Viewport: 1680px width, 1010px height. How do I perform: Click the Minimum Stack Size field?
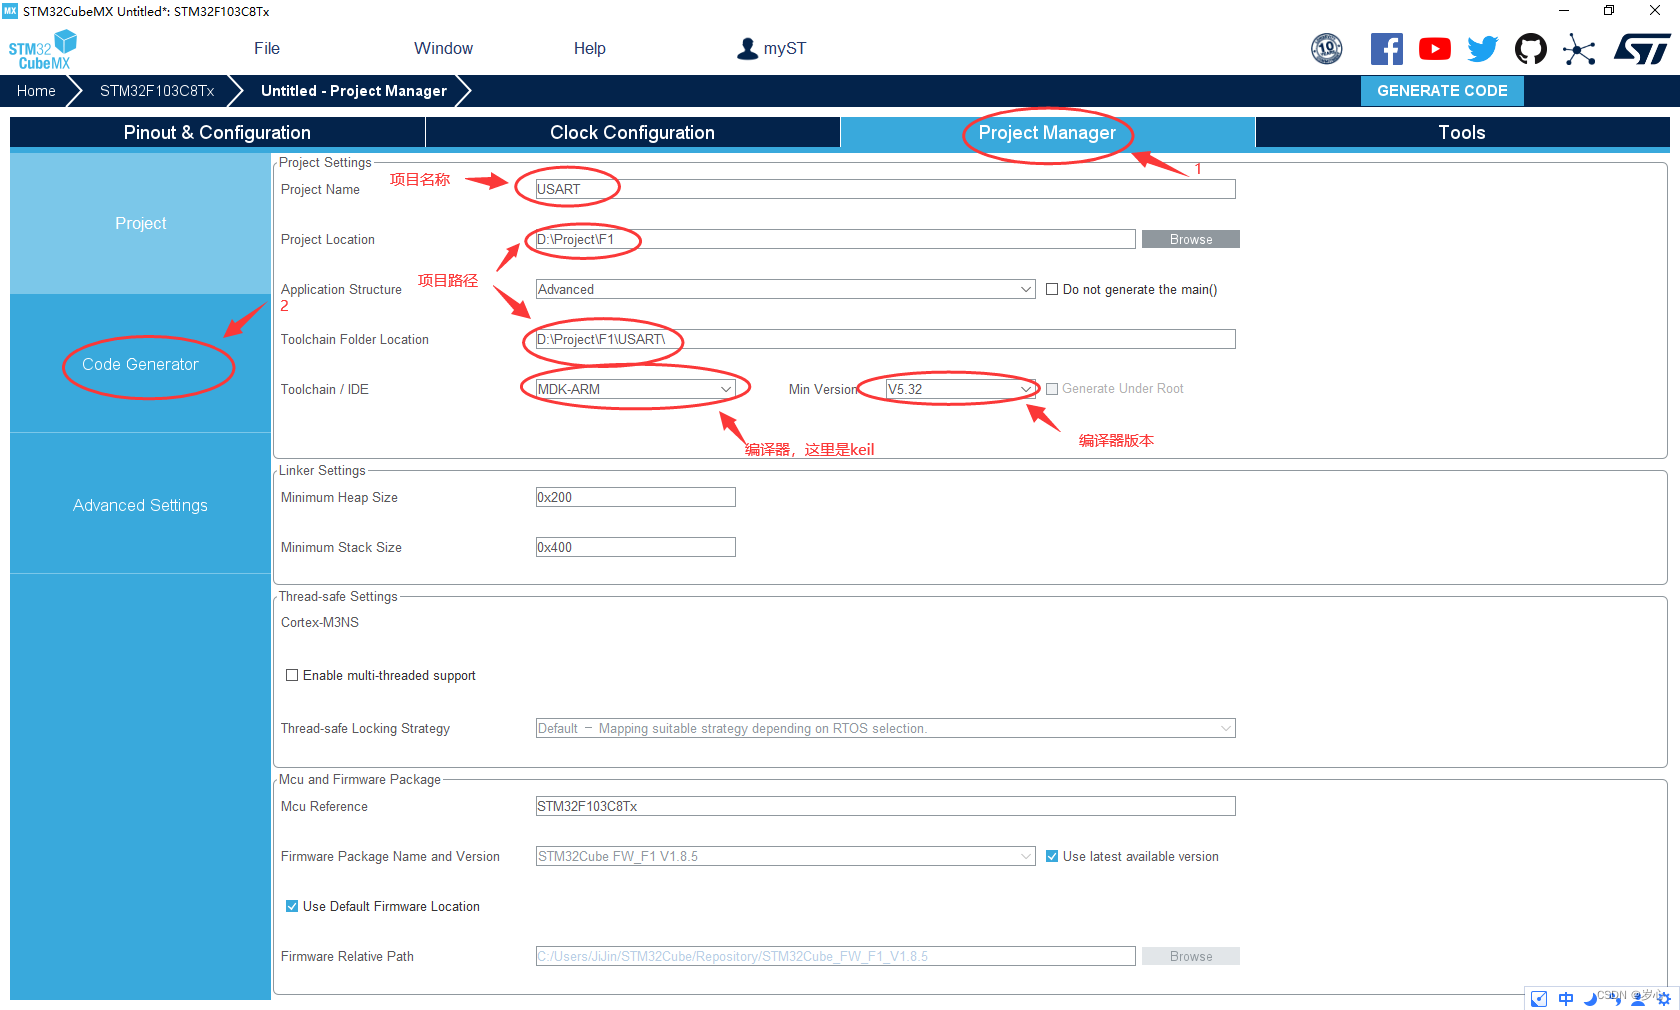(x=635, y=547)
